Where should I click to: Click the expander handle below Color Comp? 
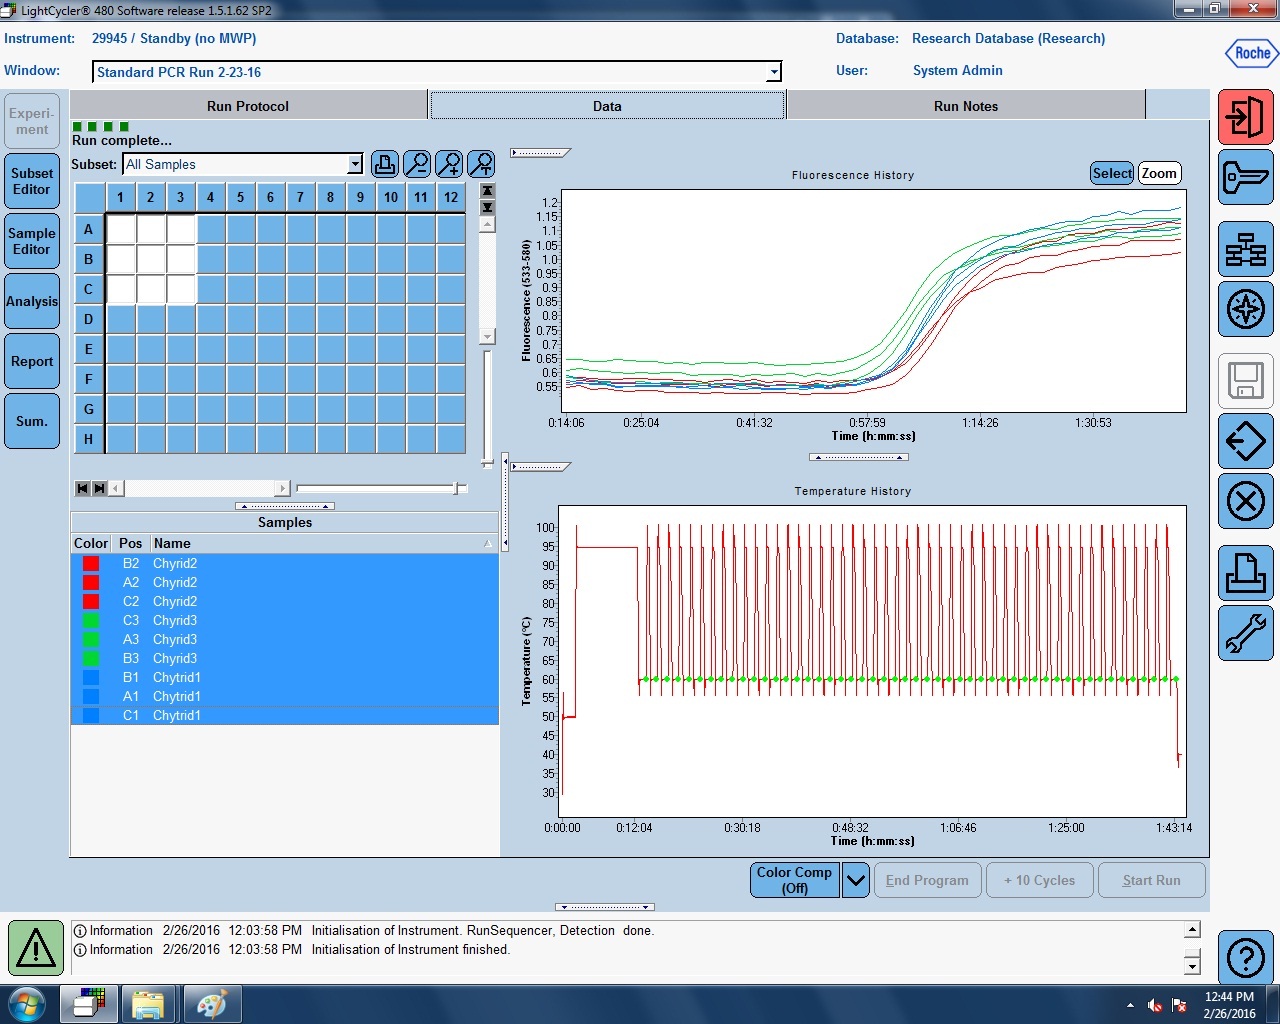pos(605,907)
